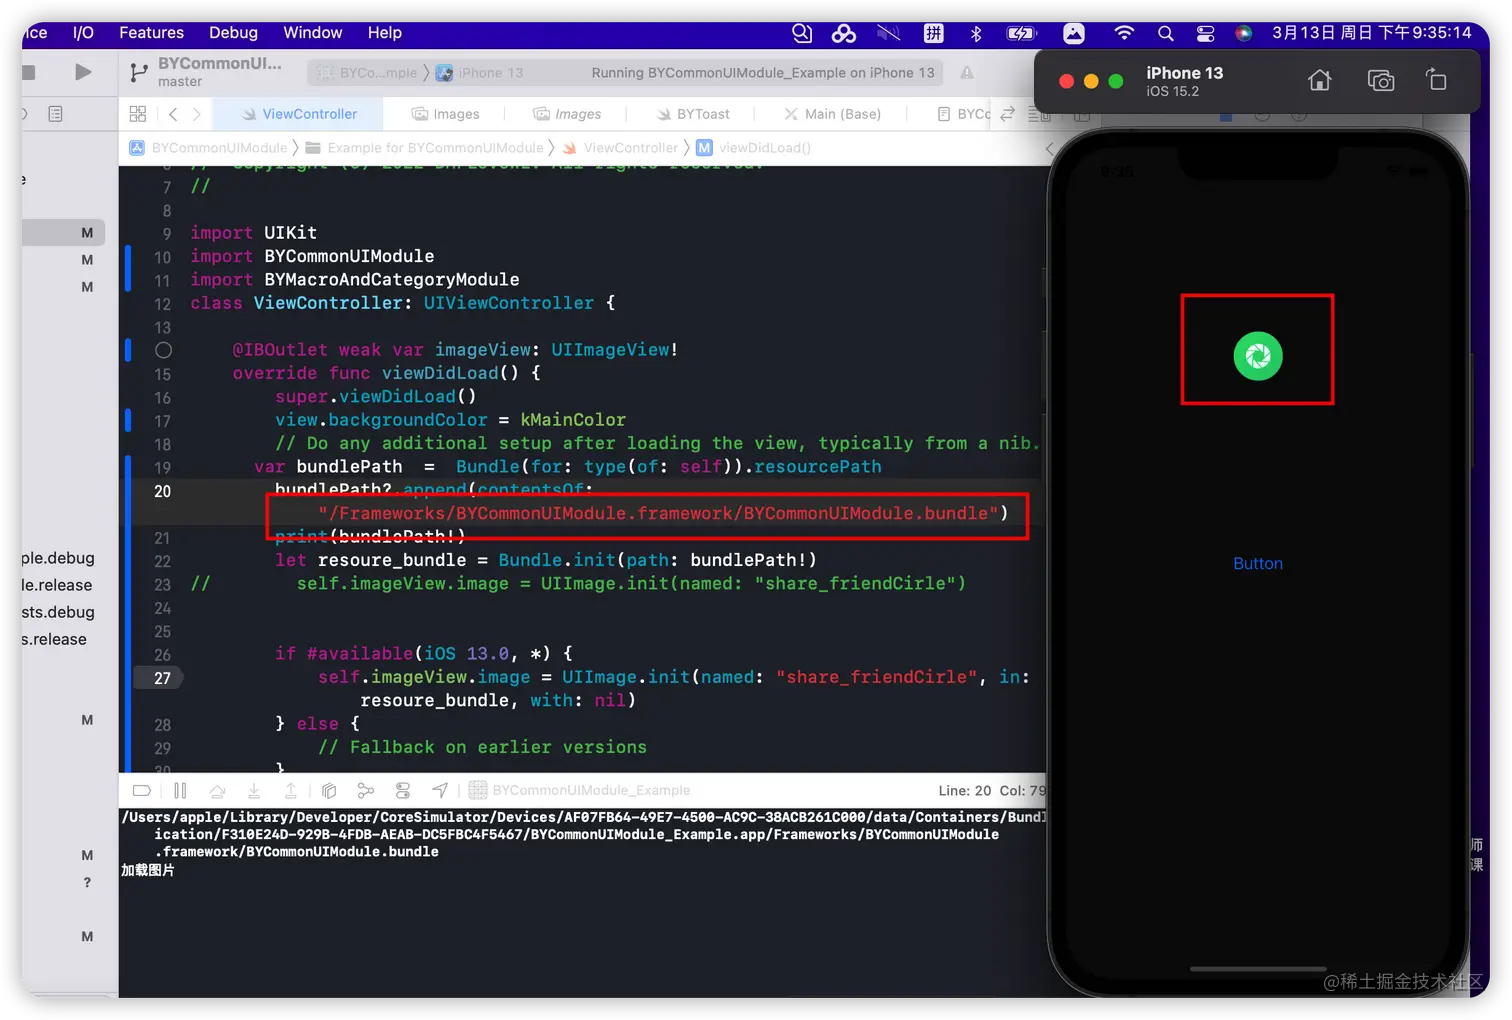The height and width of the screenshot is (1020, 1512).
Task: Simulate location from debug bar
Action: pyautogui.click(x=440, y=791)
